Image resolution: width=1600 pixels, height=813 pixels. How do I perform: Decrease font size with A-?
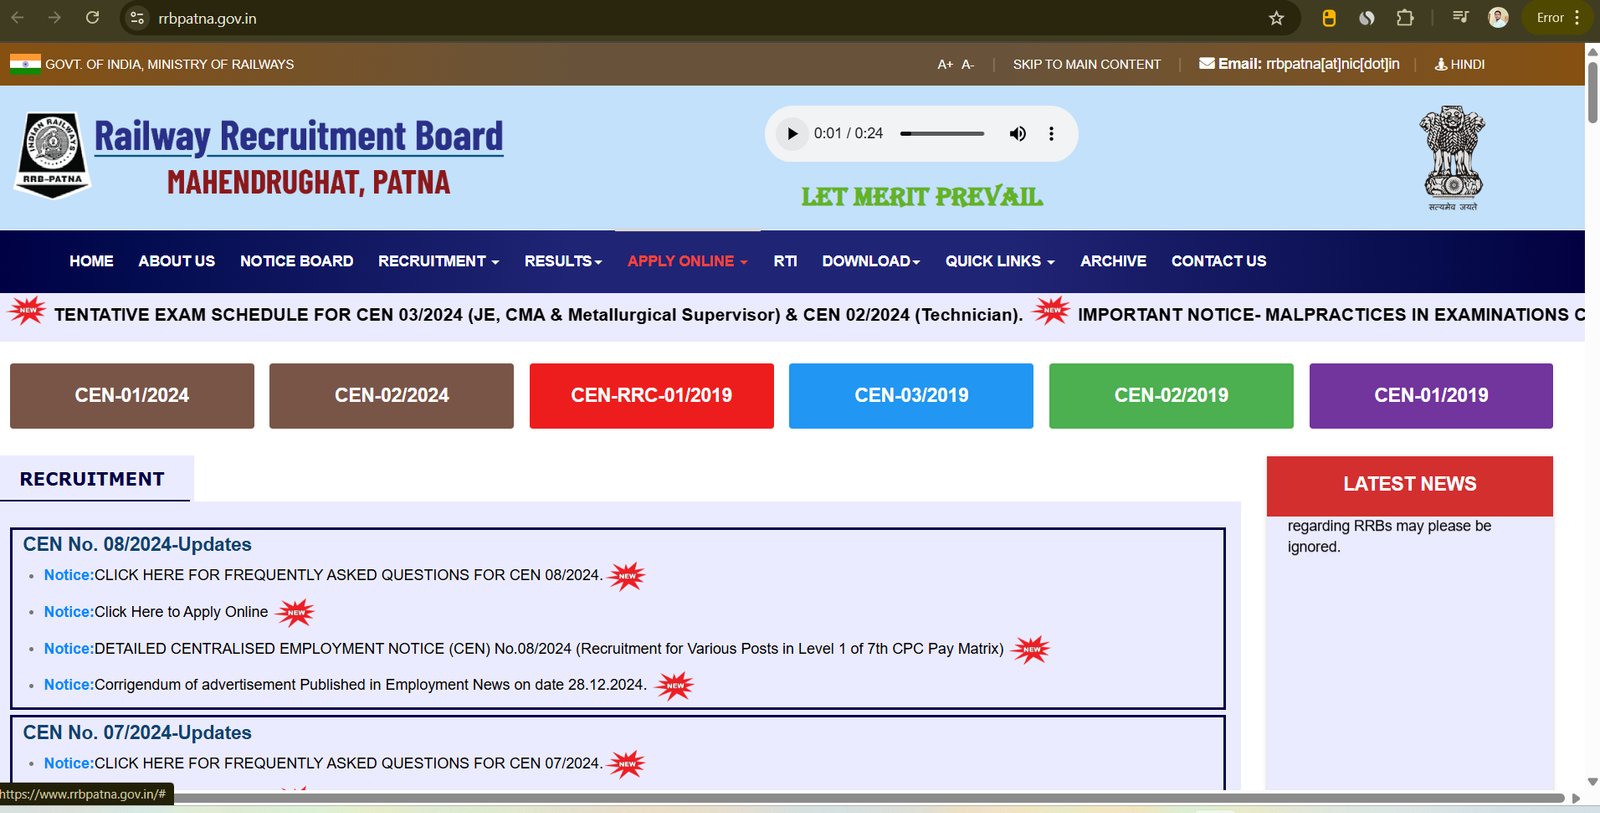click(x=968, y=64)
